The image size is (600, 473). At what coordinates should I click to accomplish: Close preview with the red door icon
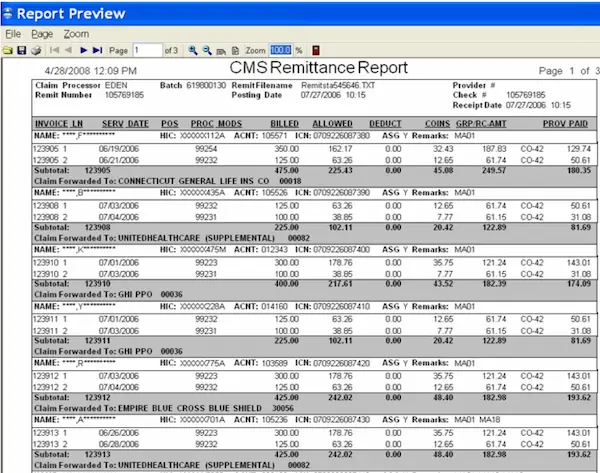(x=316, y=50)
